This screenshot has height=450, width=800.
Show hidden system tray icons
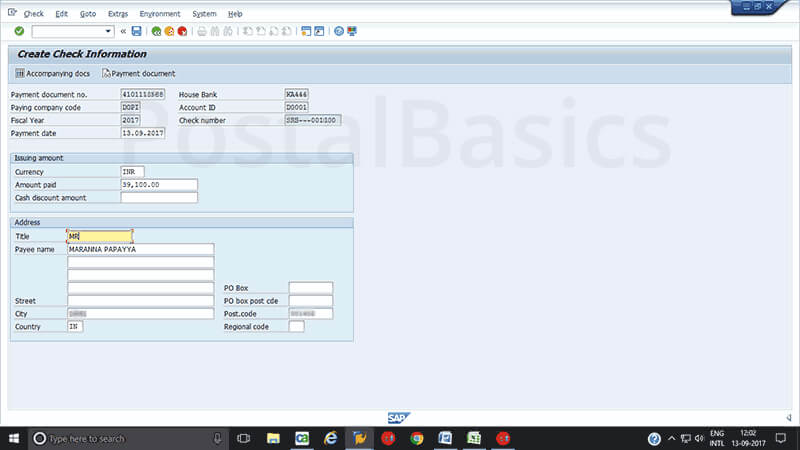672,438
